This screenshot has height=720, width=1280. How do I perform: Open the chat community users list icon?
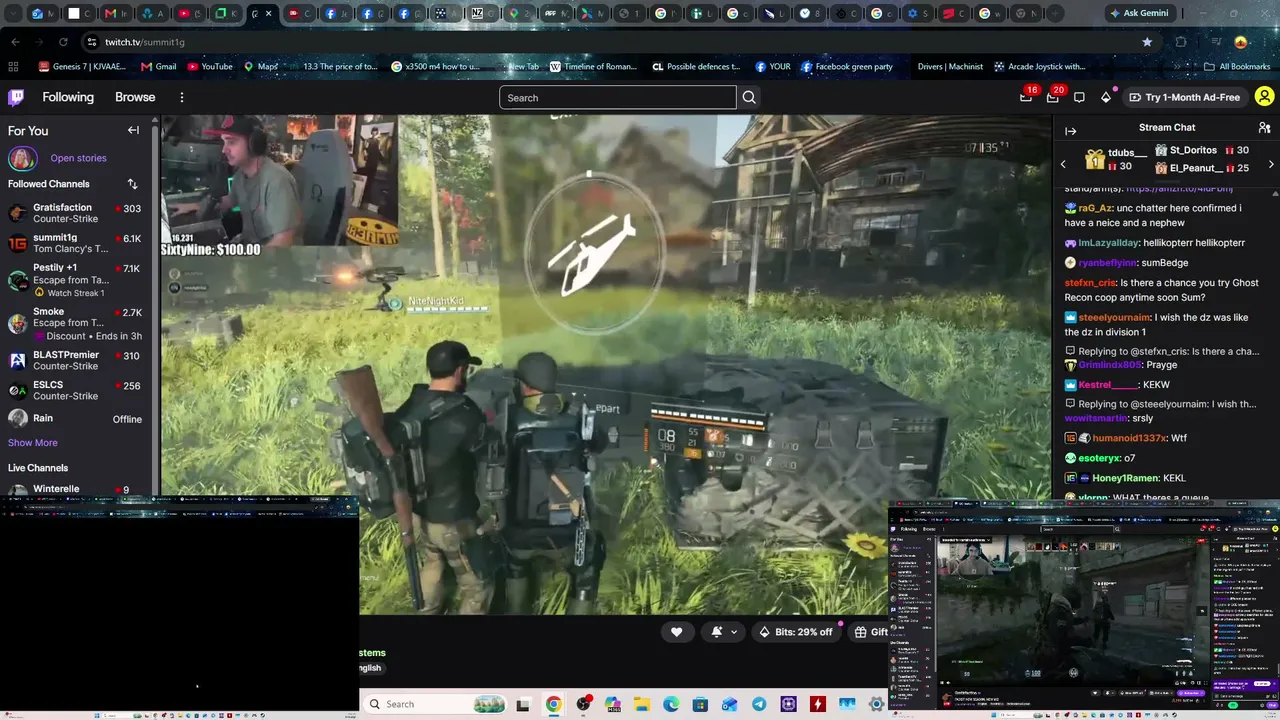(1264, 128)
